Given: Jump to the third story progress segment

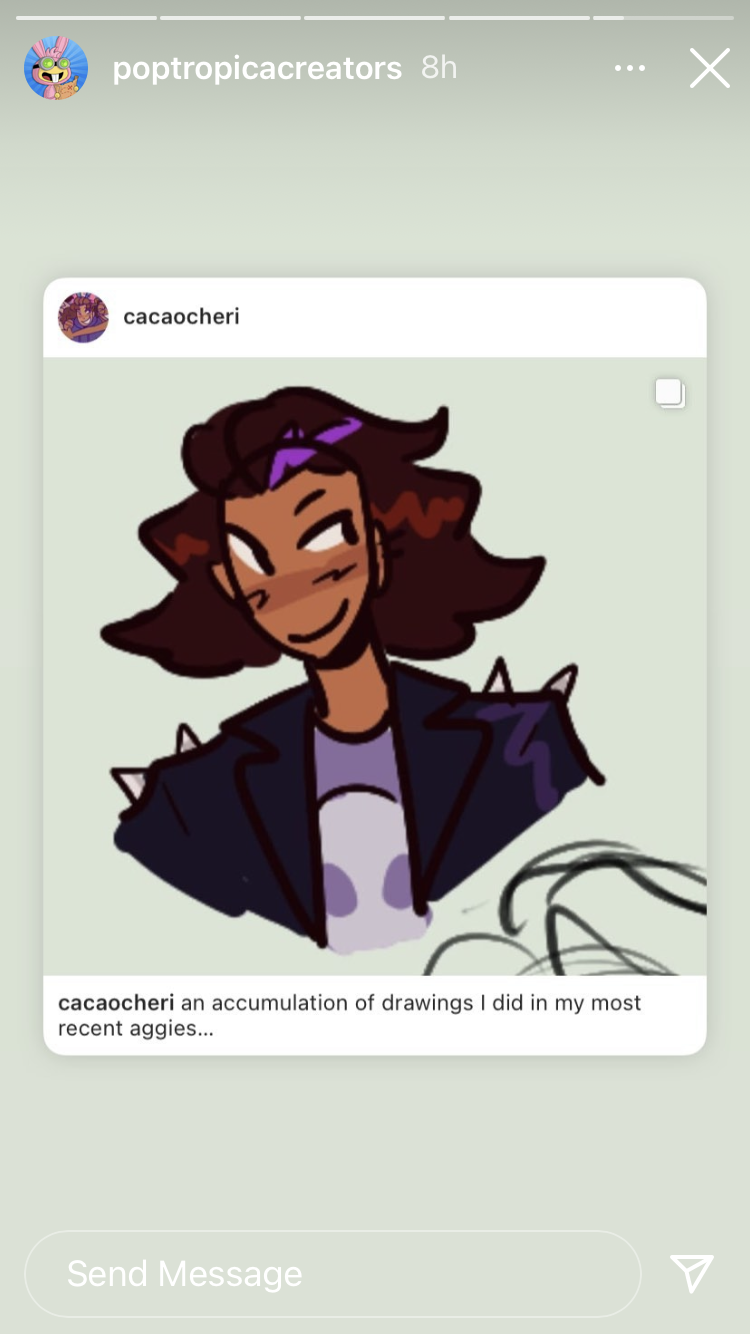Looking at the screenshot, I should point(374,17).
